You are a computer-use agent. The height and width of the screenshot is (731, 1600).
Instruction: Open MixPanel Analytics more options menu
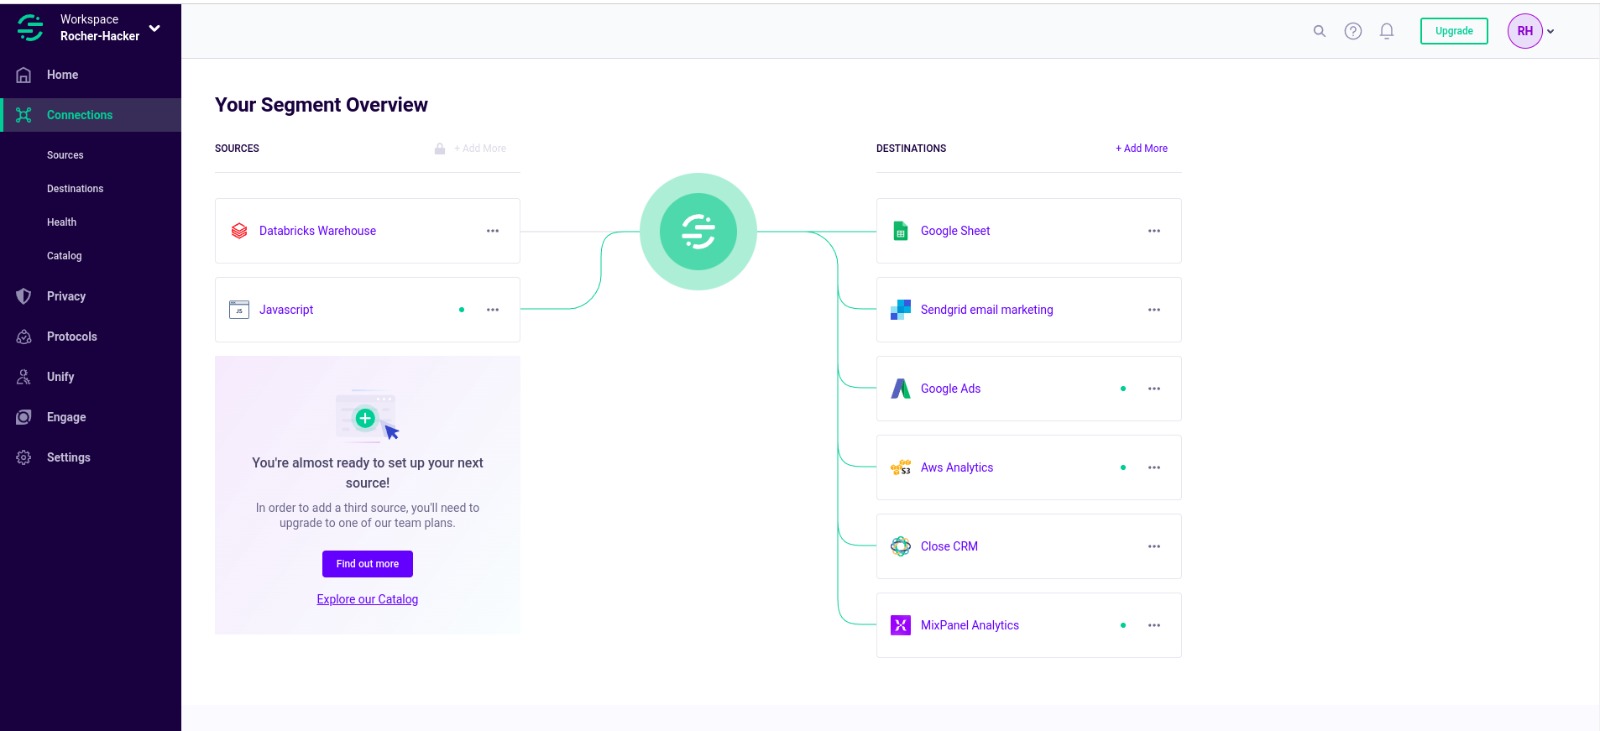point(1154,625)
